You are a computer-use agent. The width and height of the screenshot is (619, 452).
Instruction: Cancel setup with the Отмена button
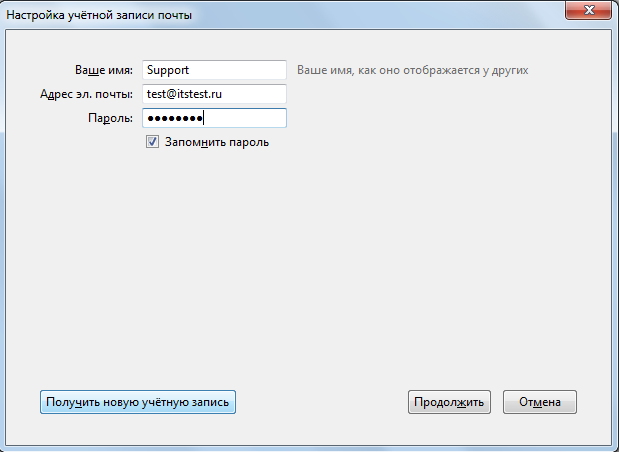pyautogui.click(x=540, y=402)
